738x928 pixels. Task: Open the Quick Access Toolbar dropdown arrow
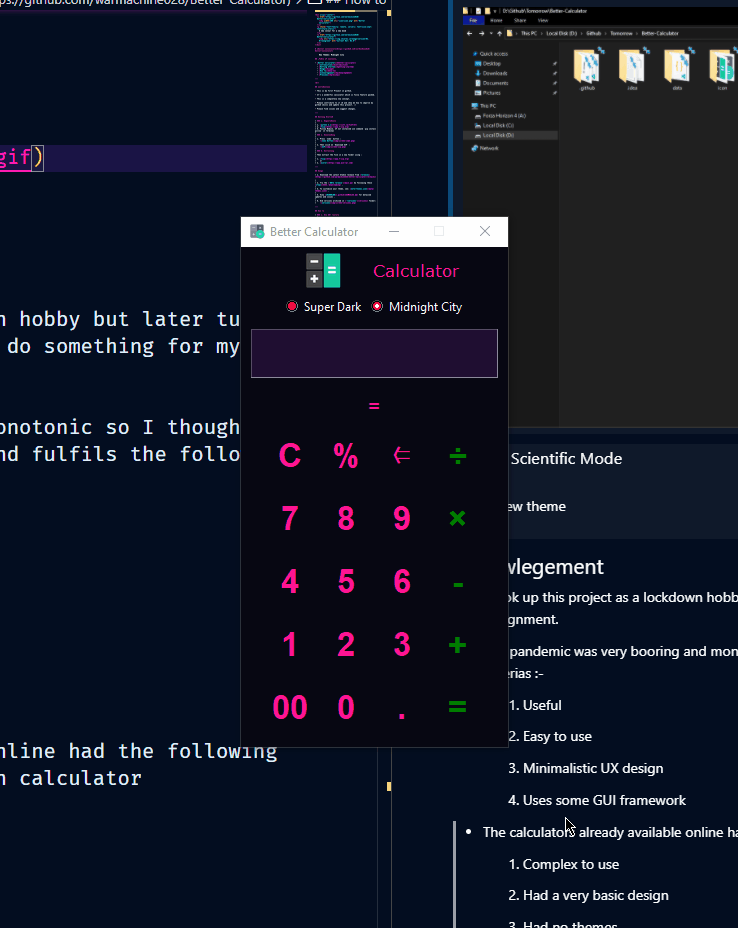(495, 11)
